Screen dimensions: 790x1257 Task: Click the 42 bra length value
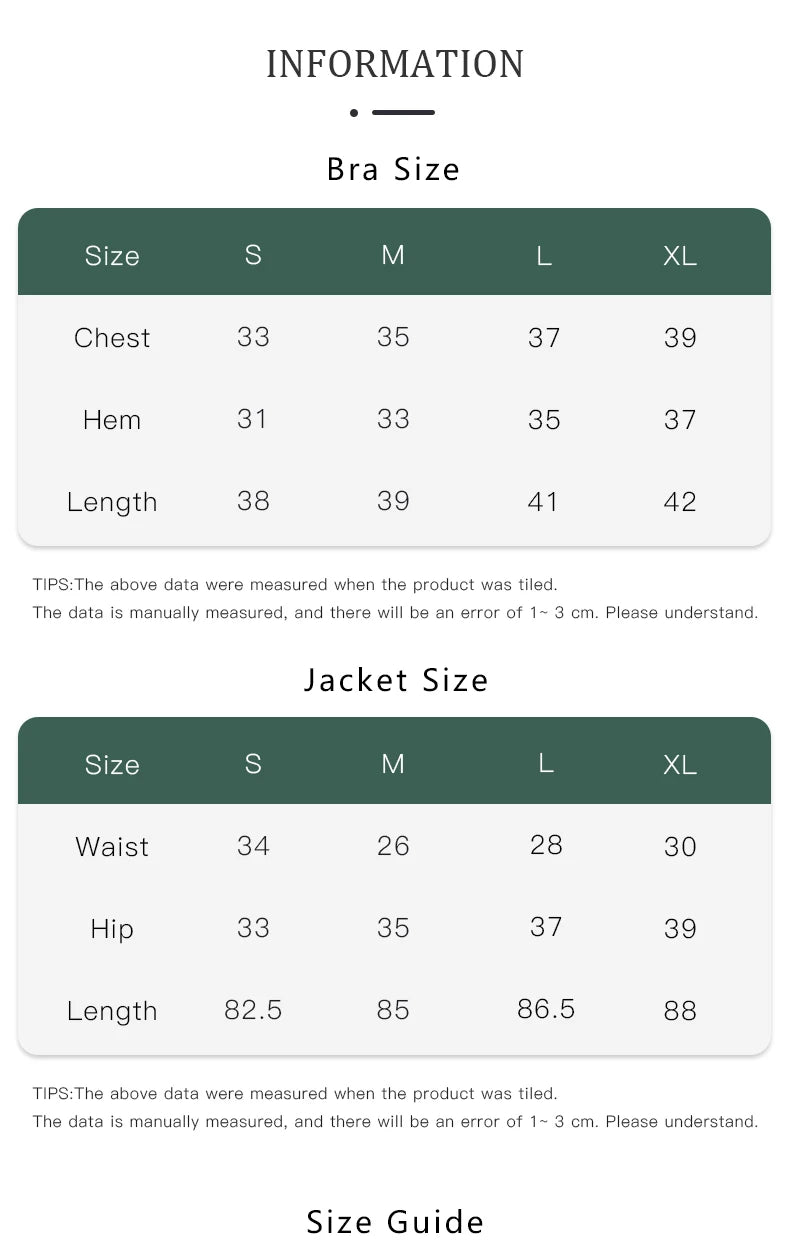pos(680,502)
